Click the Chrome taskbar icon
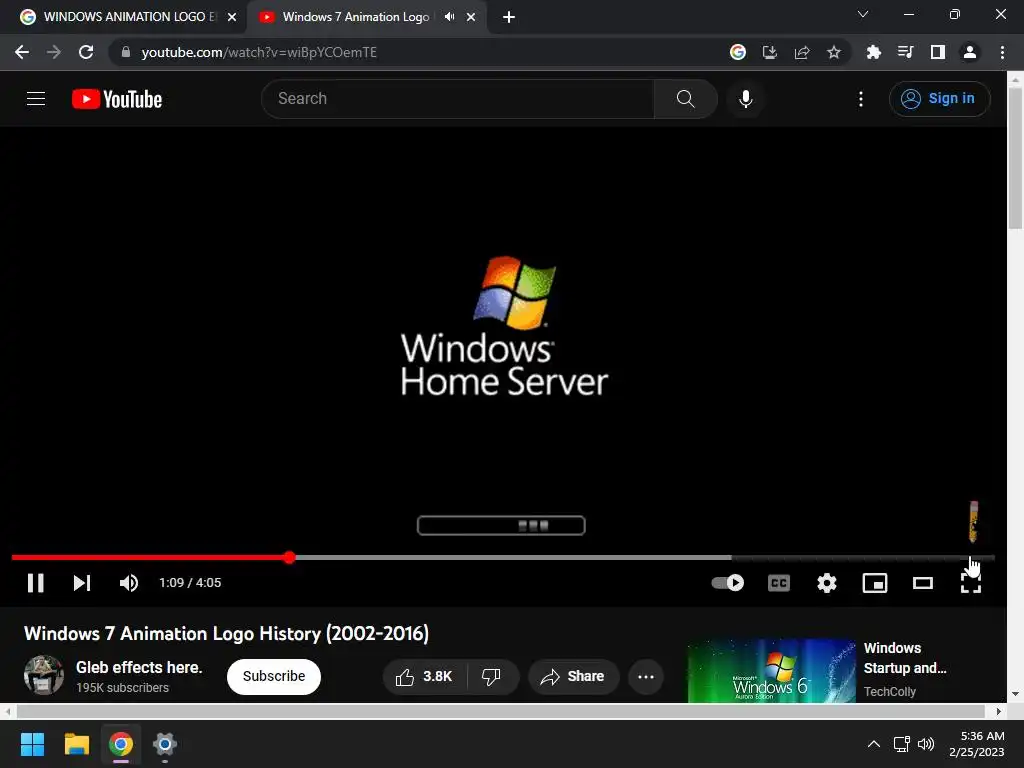The width and height of the screenshot is (1024, 768). pos(121,744)
